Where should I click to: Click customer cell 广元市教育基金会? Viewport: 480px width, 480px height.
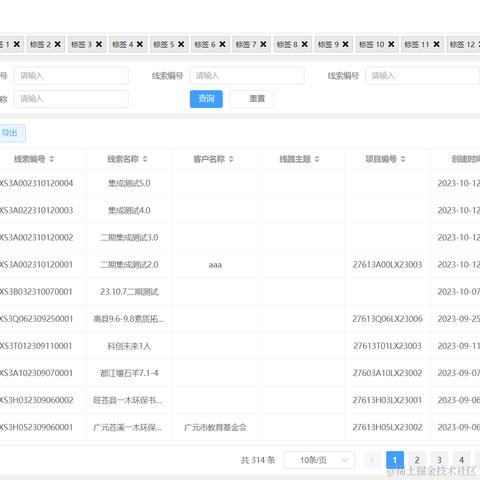pyautogui.click(x=215, y=427)
